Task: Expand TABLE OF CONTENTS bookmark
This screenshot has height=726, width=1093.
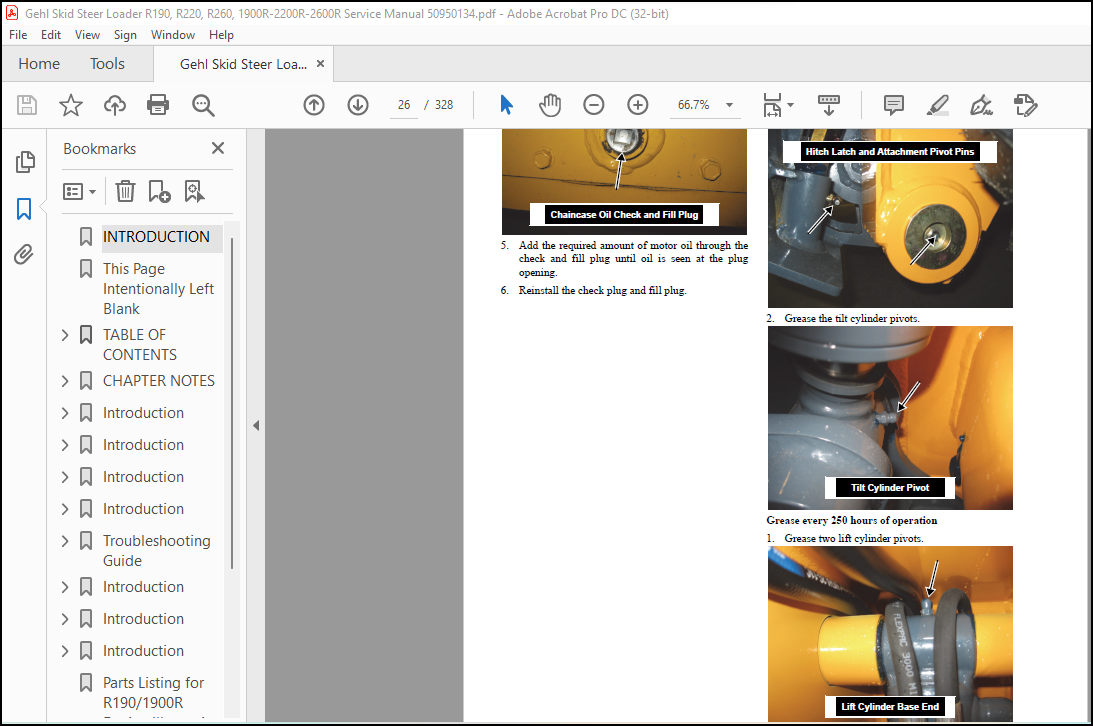Action: pyautogui.click(x=65, y=335)
